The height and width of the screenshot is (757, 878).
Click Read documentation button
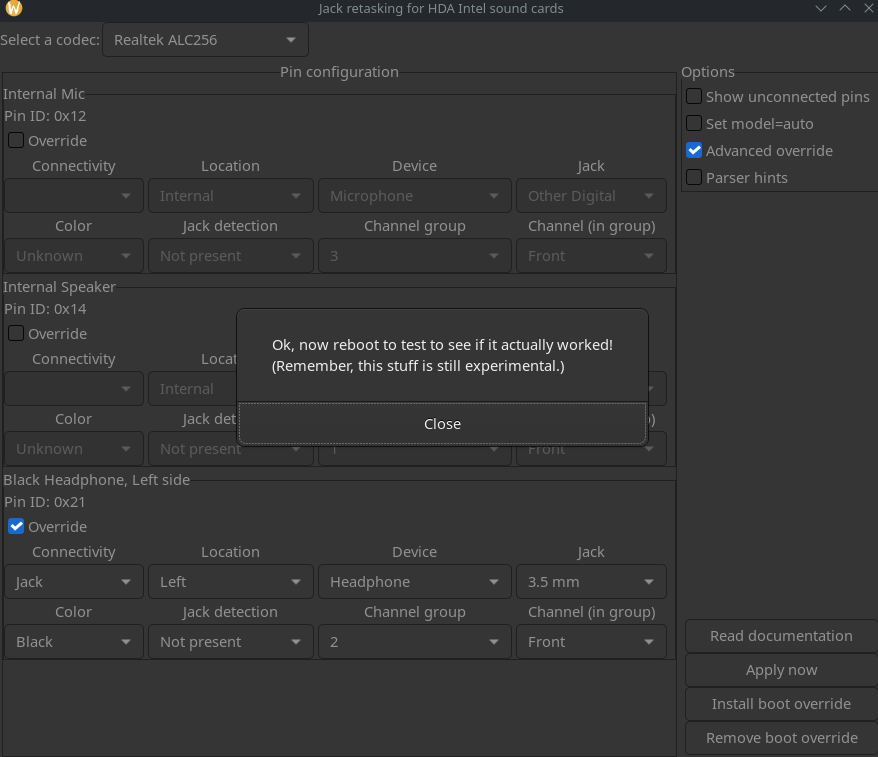coord(781,636)
